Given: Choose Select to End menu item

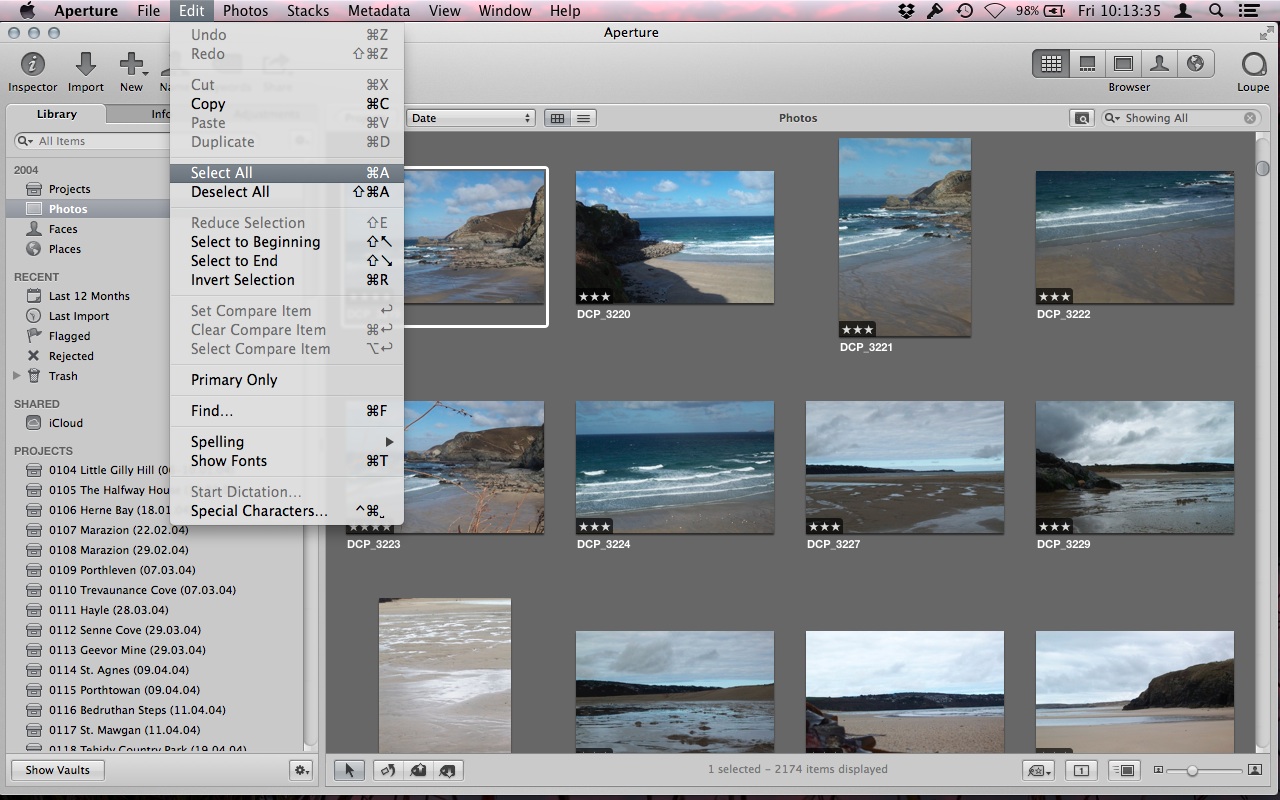Looking at the screenshot, I should (287, 261).
